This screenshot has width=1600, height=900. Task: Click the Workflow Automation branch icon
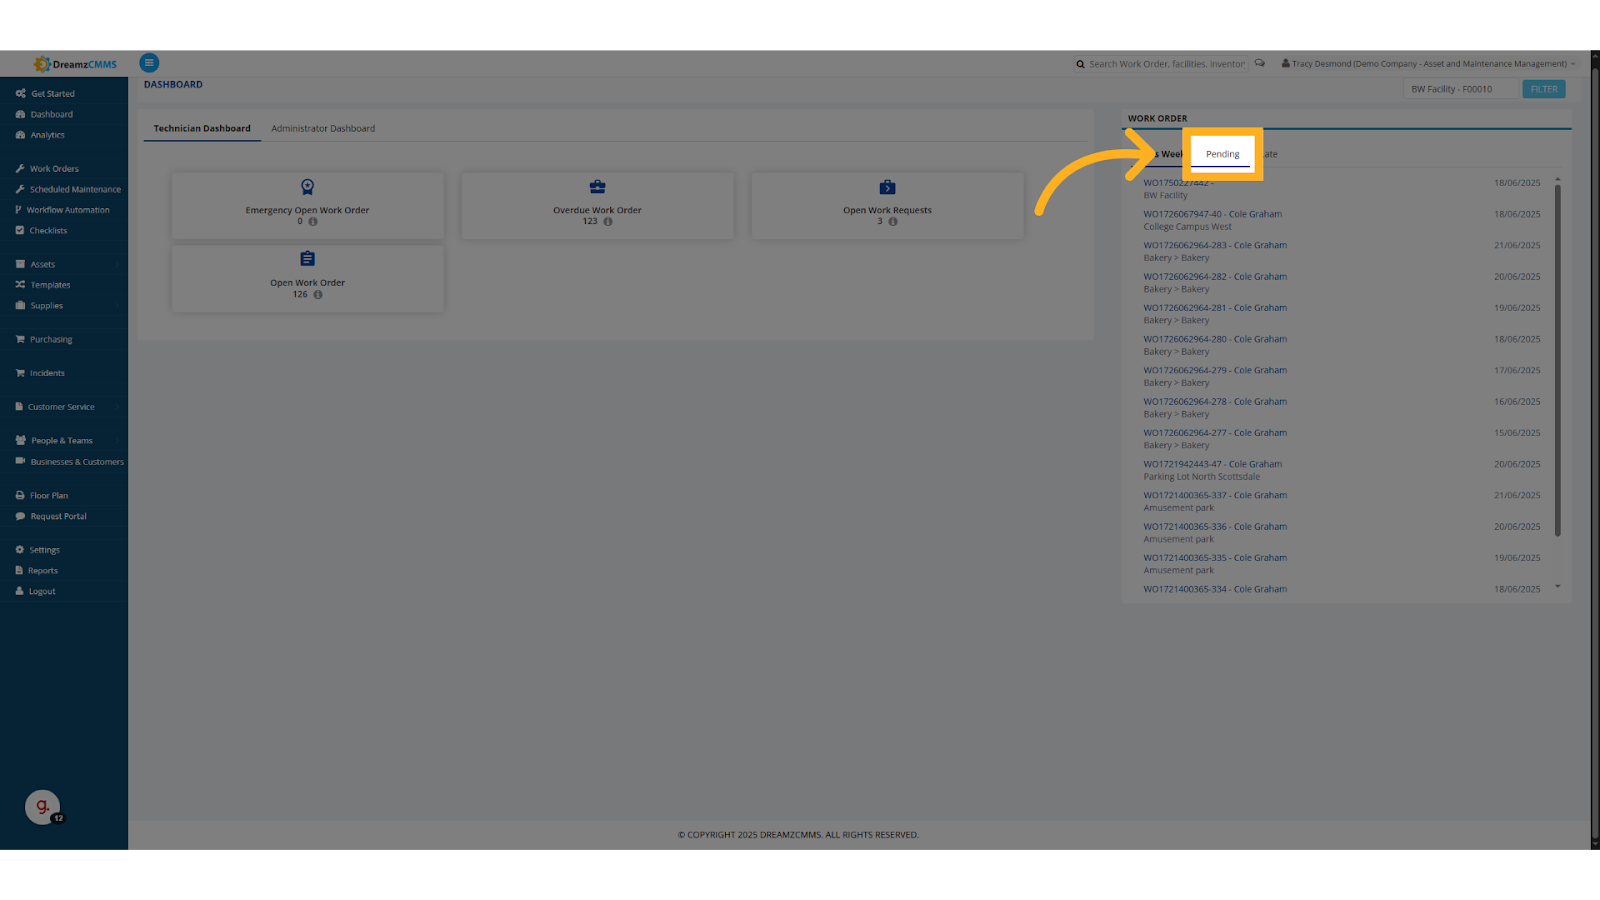click(x=18, y=210)
